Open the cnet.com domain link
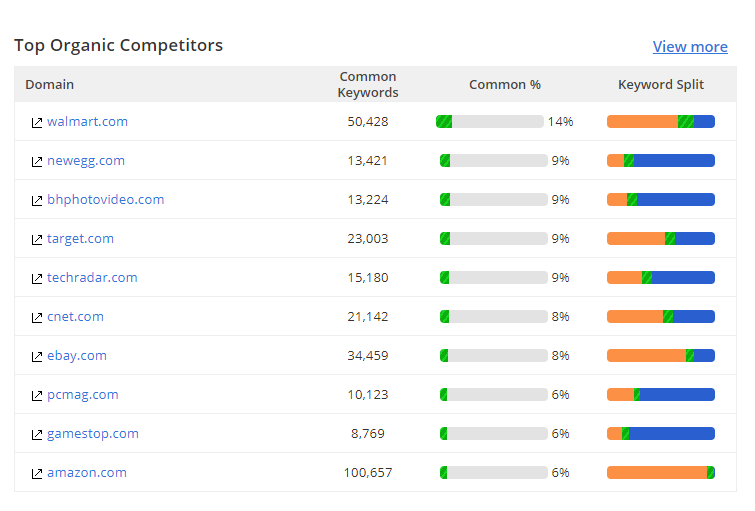The image size is (755, 511). 75,316
